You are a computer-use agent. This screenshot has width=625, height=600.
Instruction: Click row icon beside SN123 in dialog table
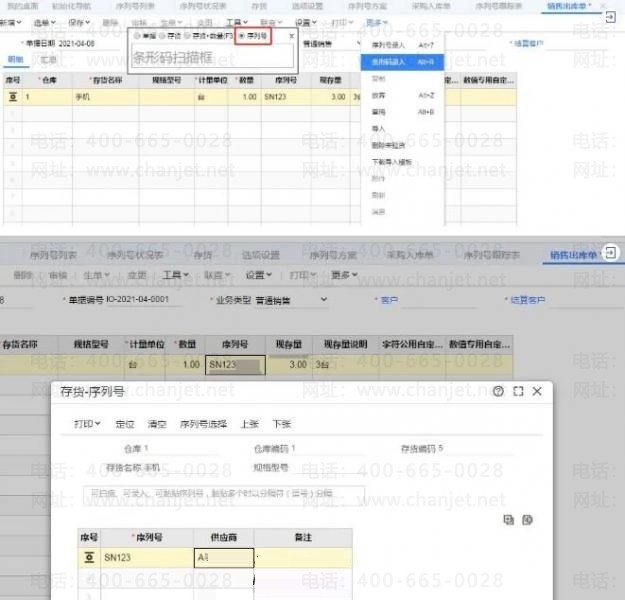[89, 557]
